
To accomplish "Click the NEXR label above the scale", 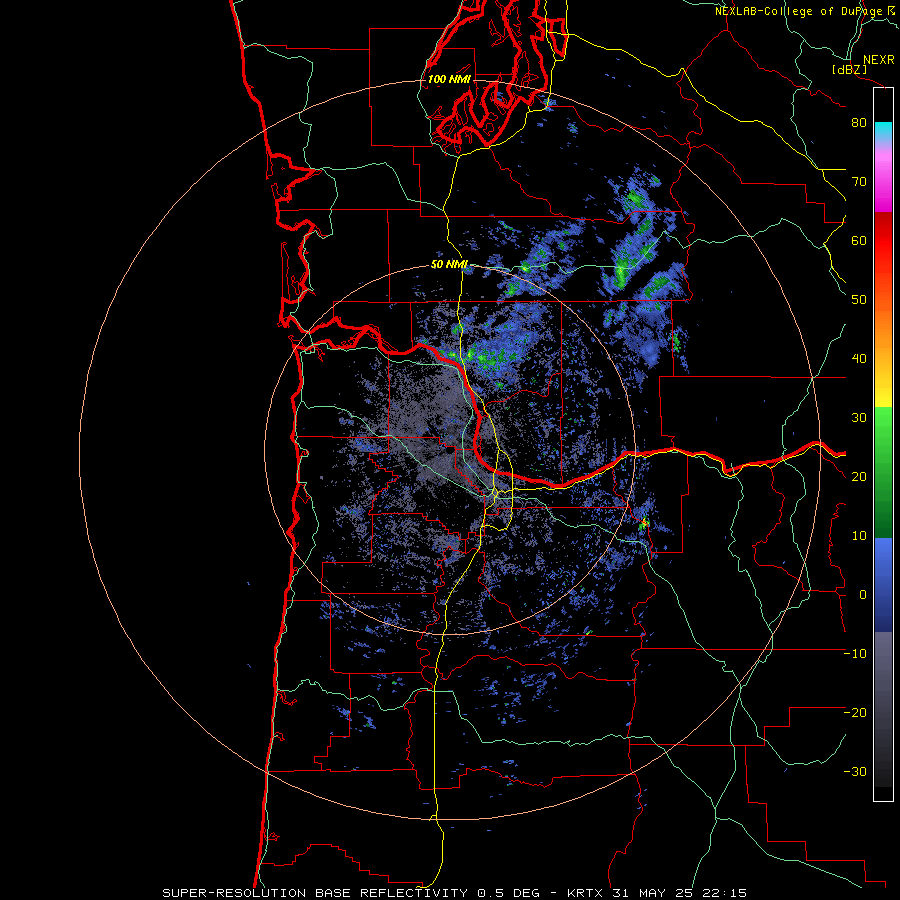I will pyautogui.click(x=878, y=60).
